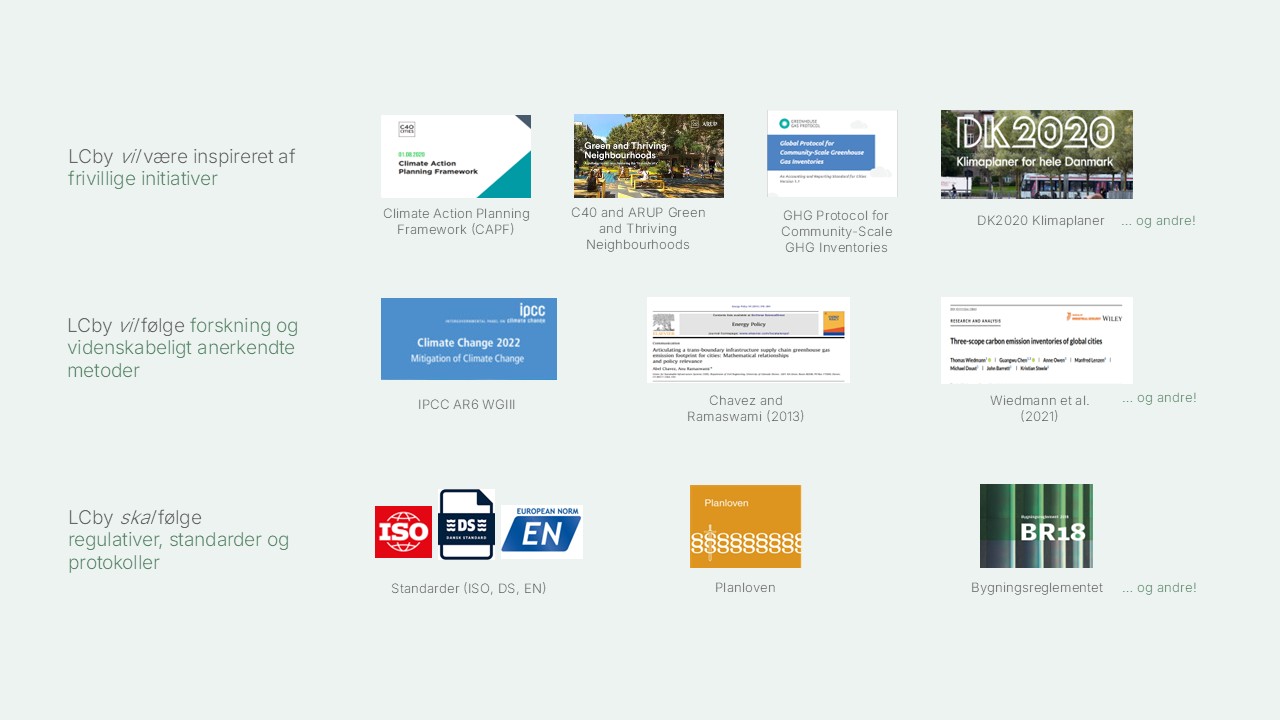
Task: Click the Wiedmann et al. Wiley paper image
Action: coord(1036,340)
